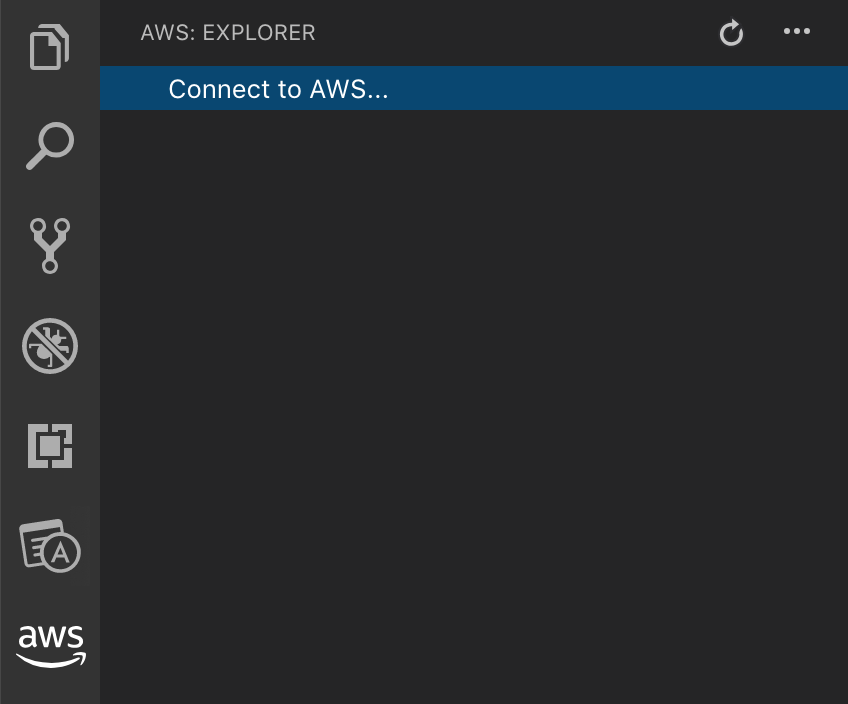Activate the search magnifier icon
This screenshot has height=704, width=848.
pyautogui.click(x=50, y=146)
